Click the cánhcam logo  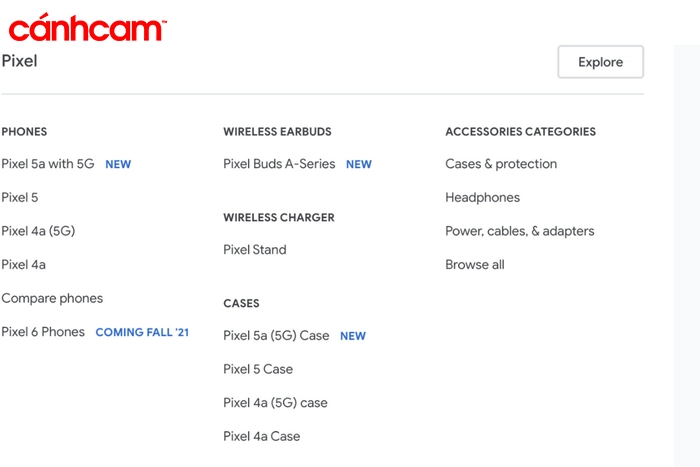point(88,28)
